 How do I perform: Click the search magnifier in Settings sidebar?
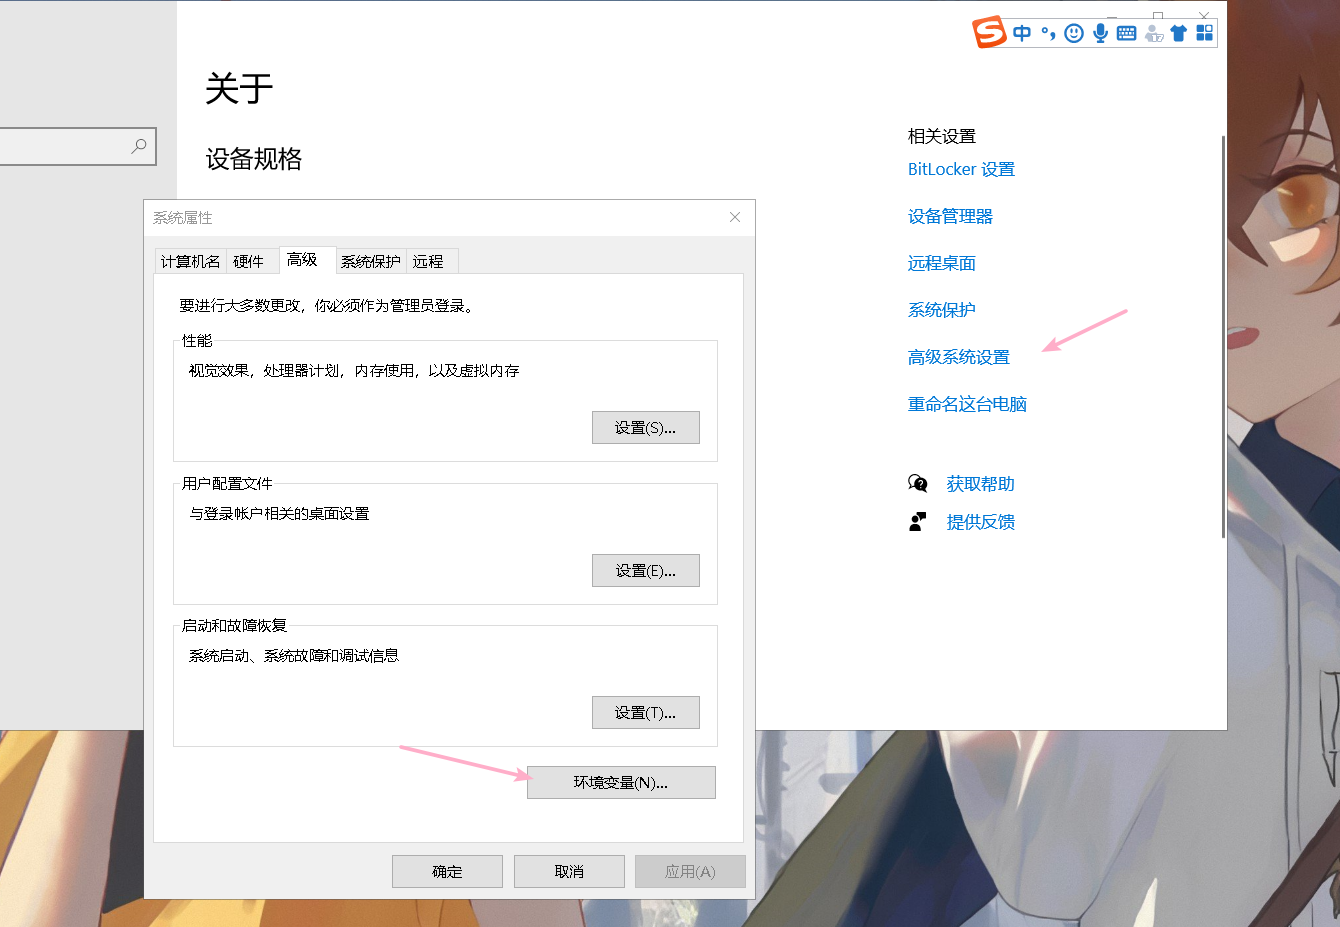point(139,146)
